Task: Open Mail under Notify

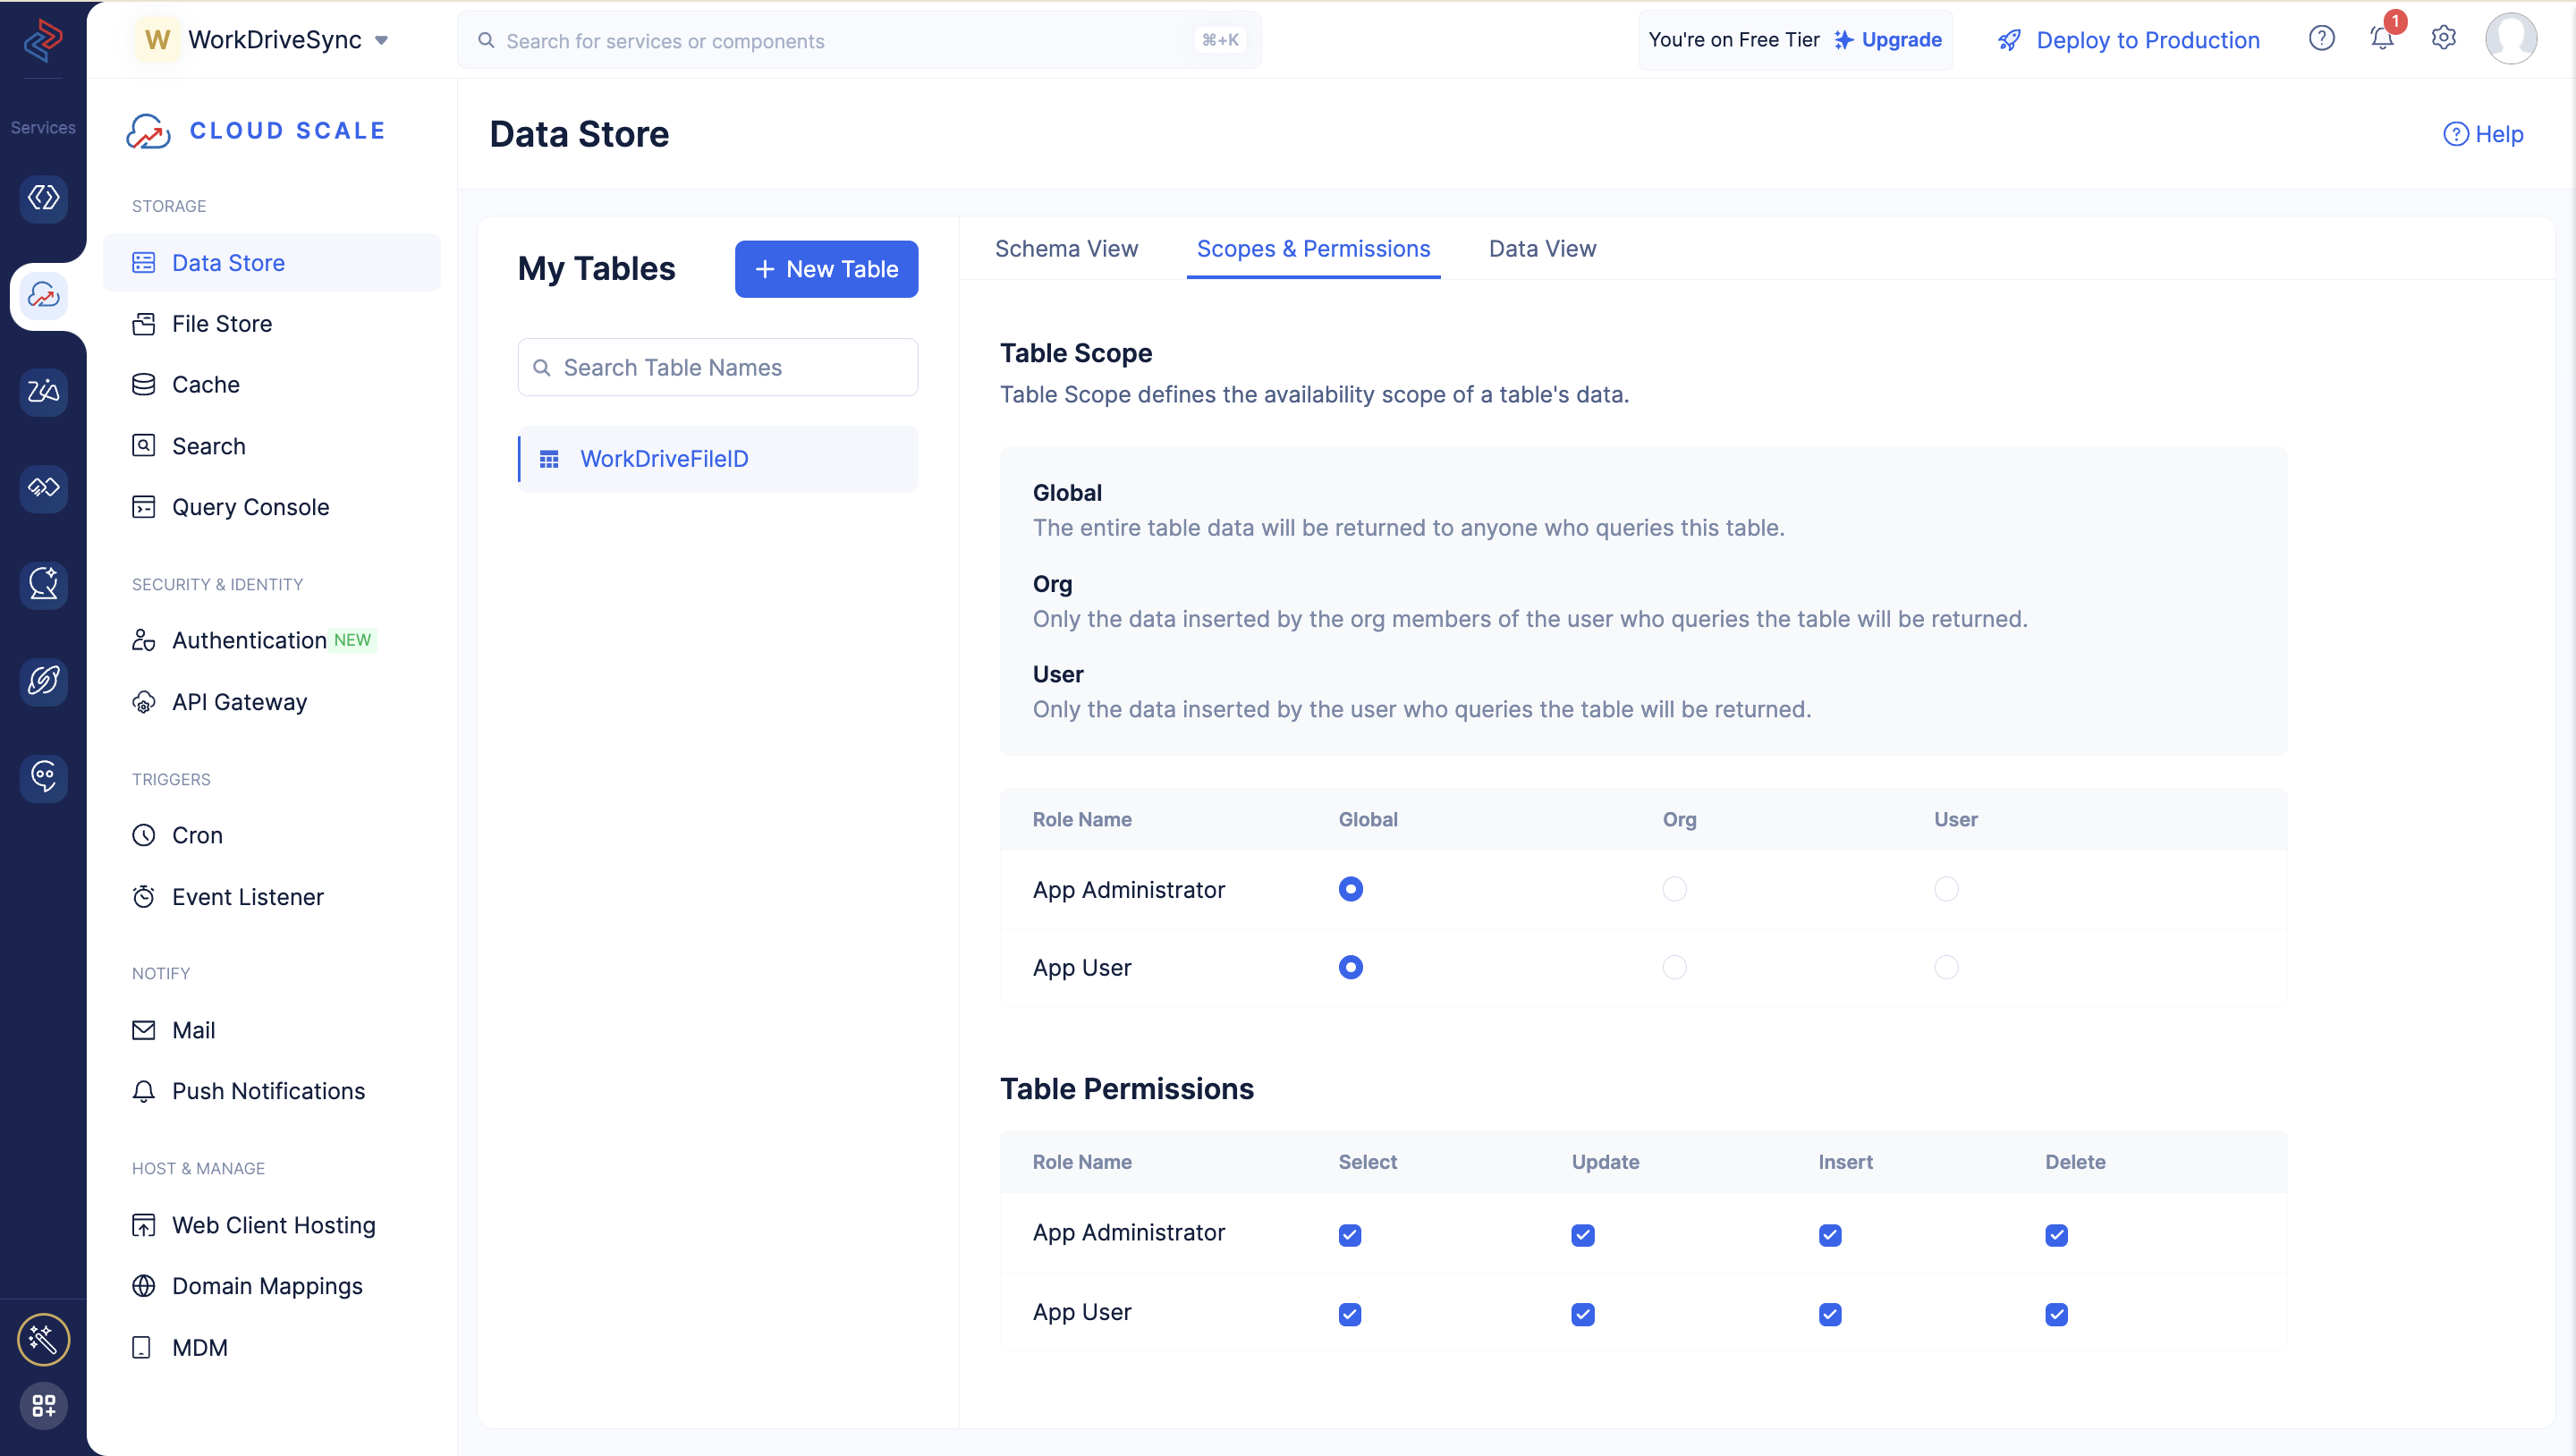Action: pyautogui.click(x=271, y=1030)
